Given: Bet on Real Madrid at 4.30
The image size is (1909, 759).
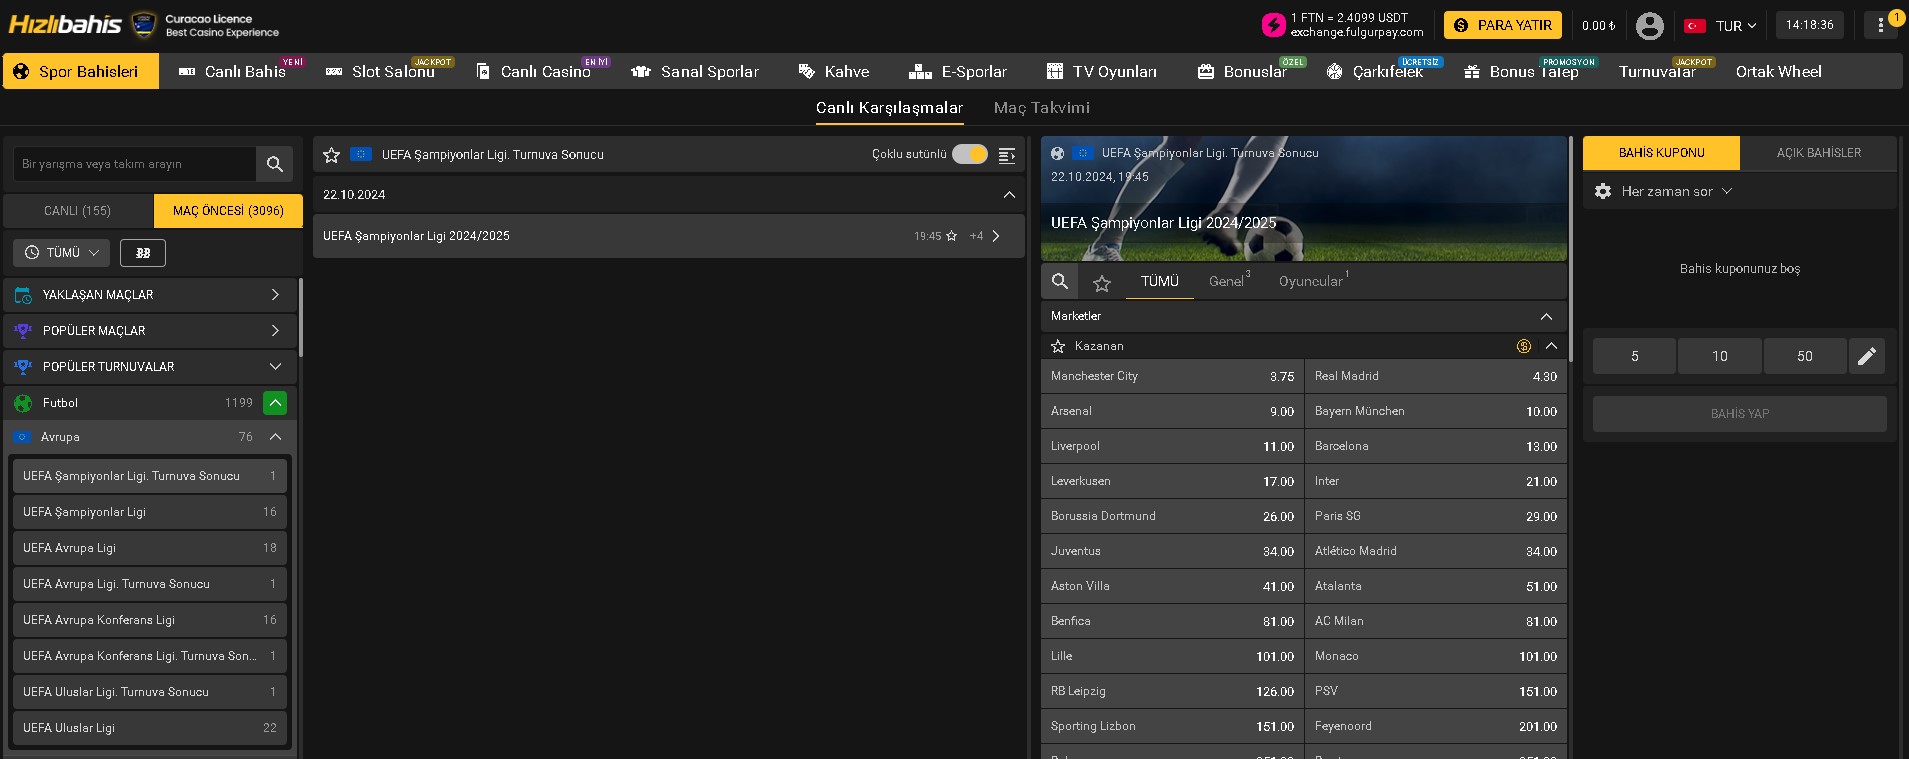Looking at the screenshot, I should pyautogui.click(x=1436, y=376).
